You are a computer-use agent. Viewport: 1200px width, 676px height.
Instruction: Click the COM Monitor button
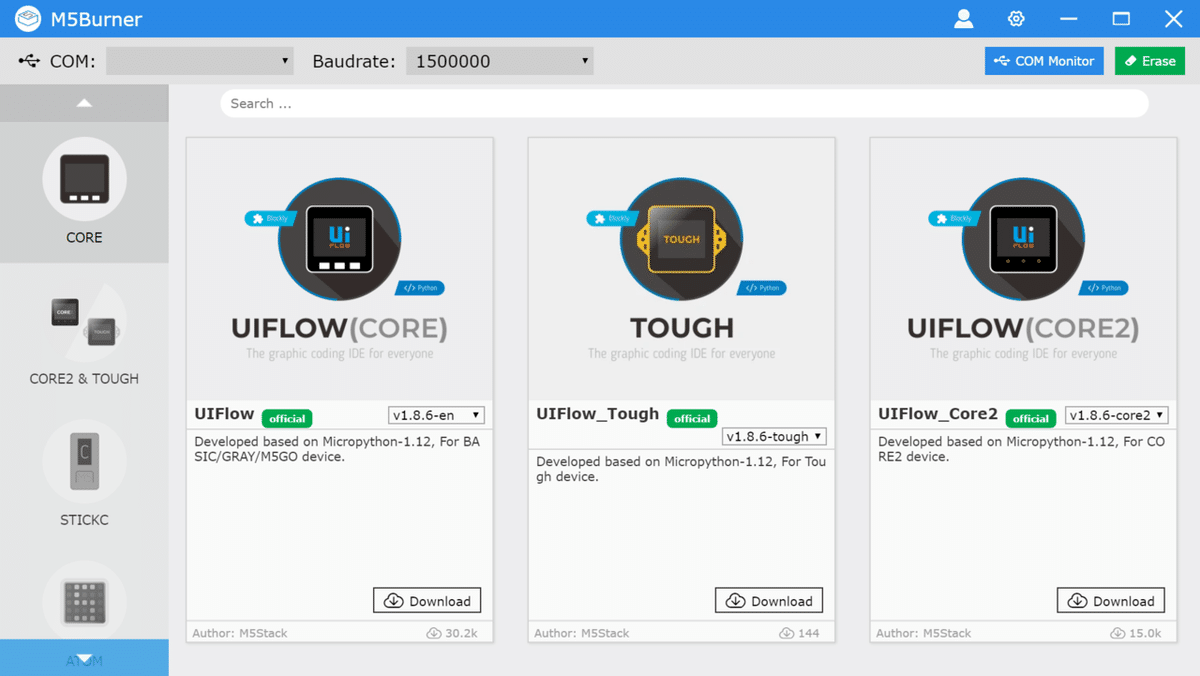coord(1044,61)
